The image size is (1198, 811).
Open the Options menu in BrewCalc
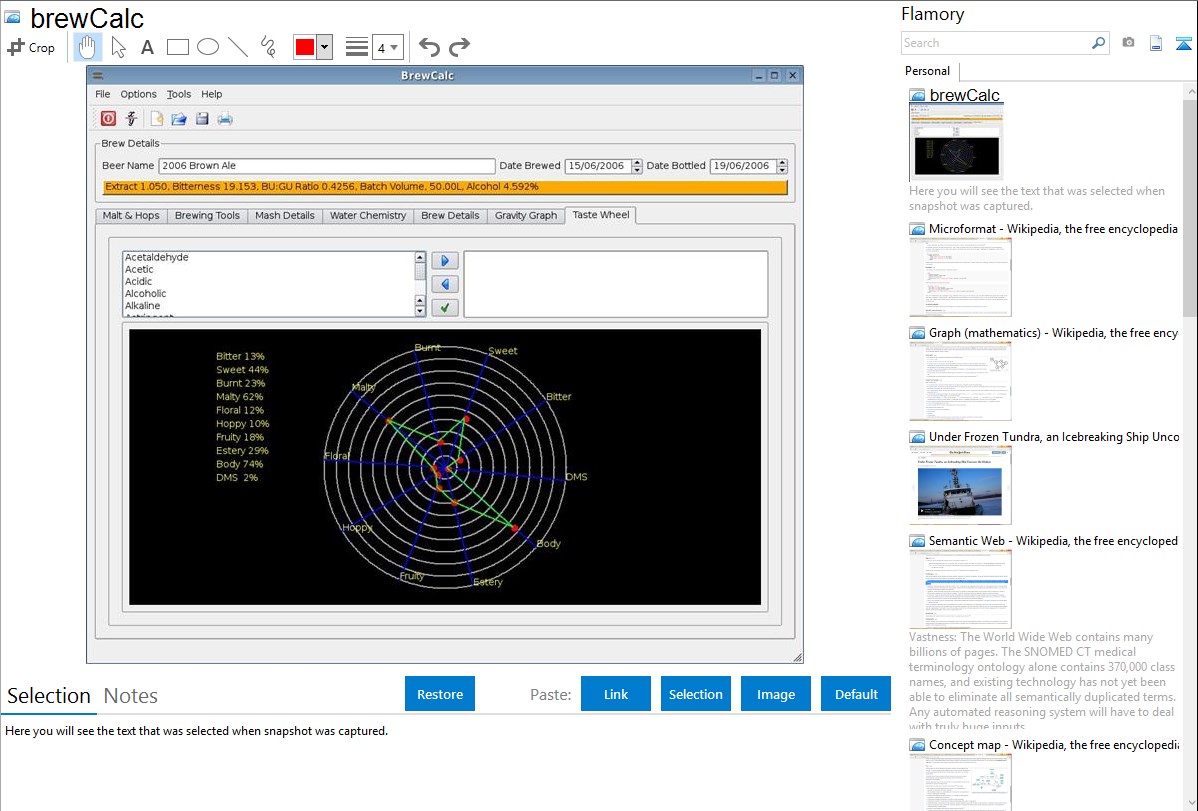coord(138,94)
